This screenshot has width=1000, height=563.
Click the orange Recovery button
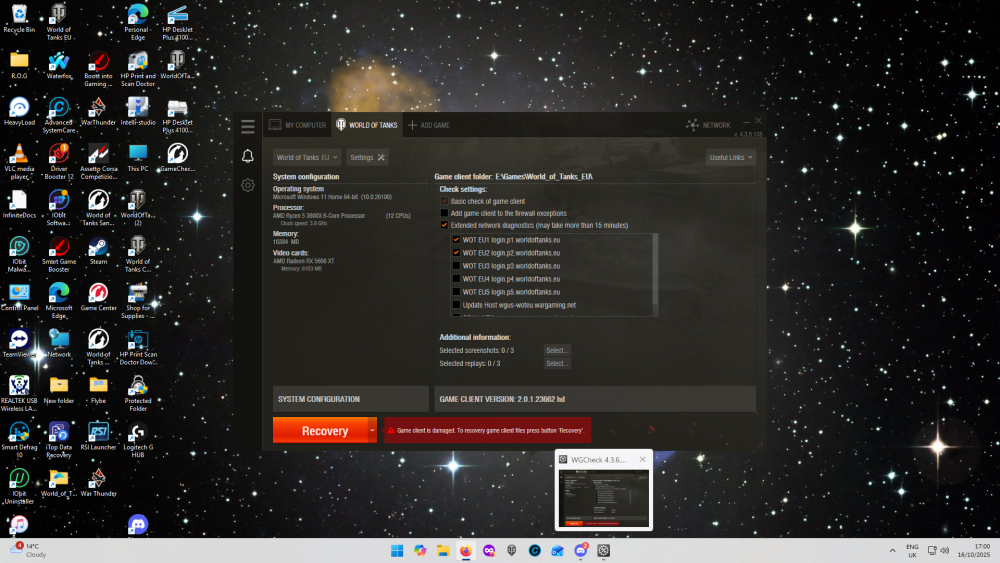[x=320, y=430]
